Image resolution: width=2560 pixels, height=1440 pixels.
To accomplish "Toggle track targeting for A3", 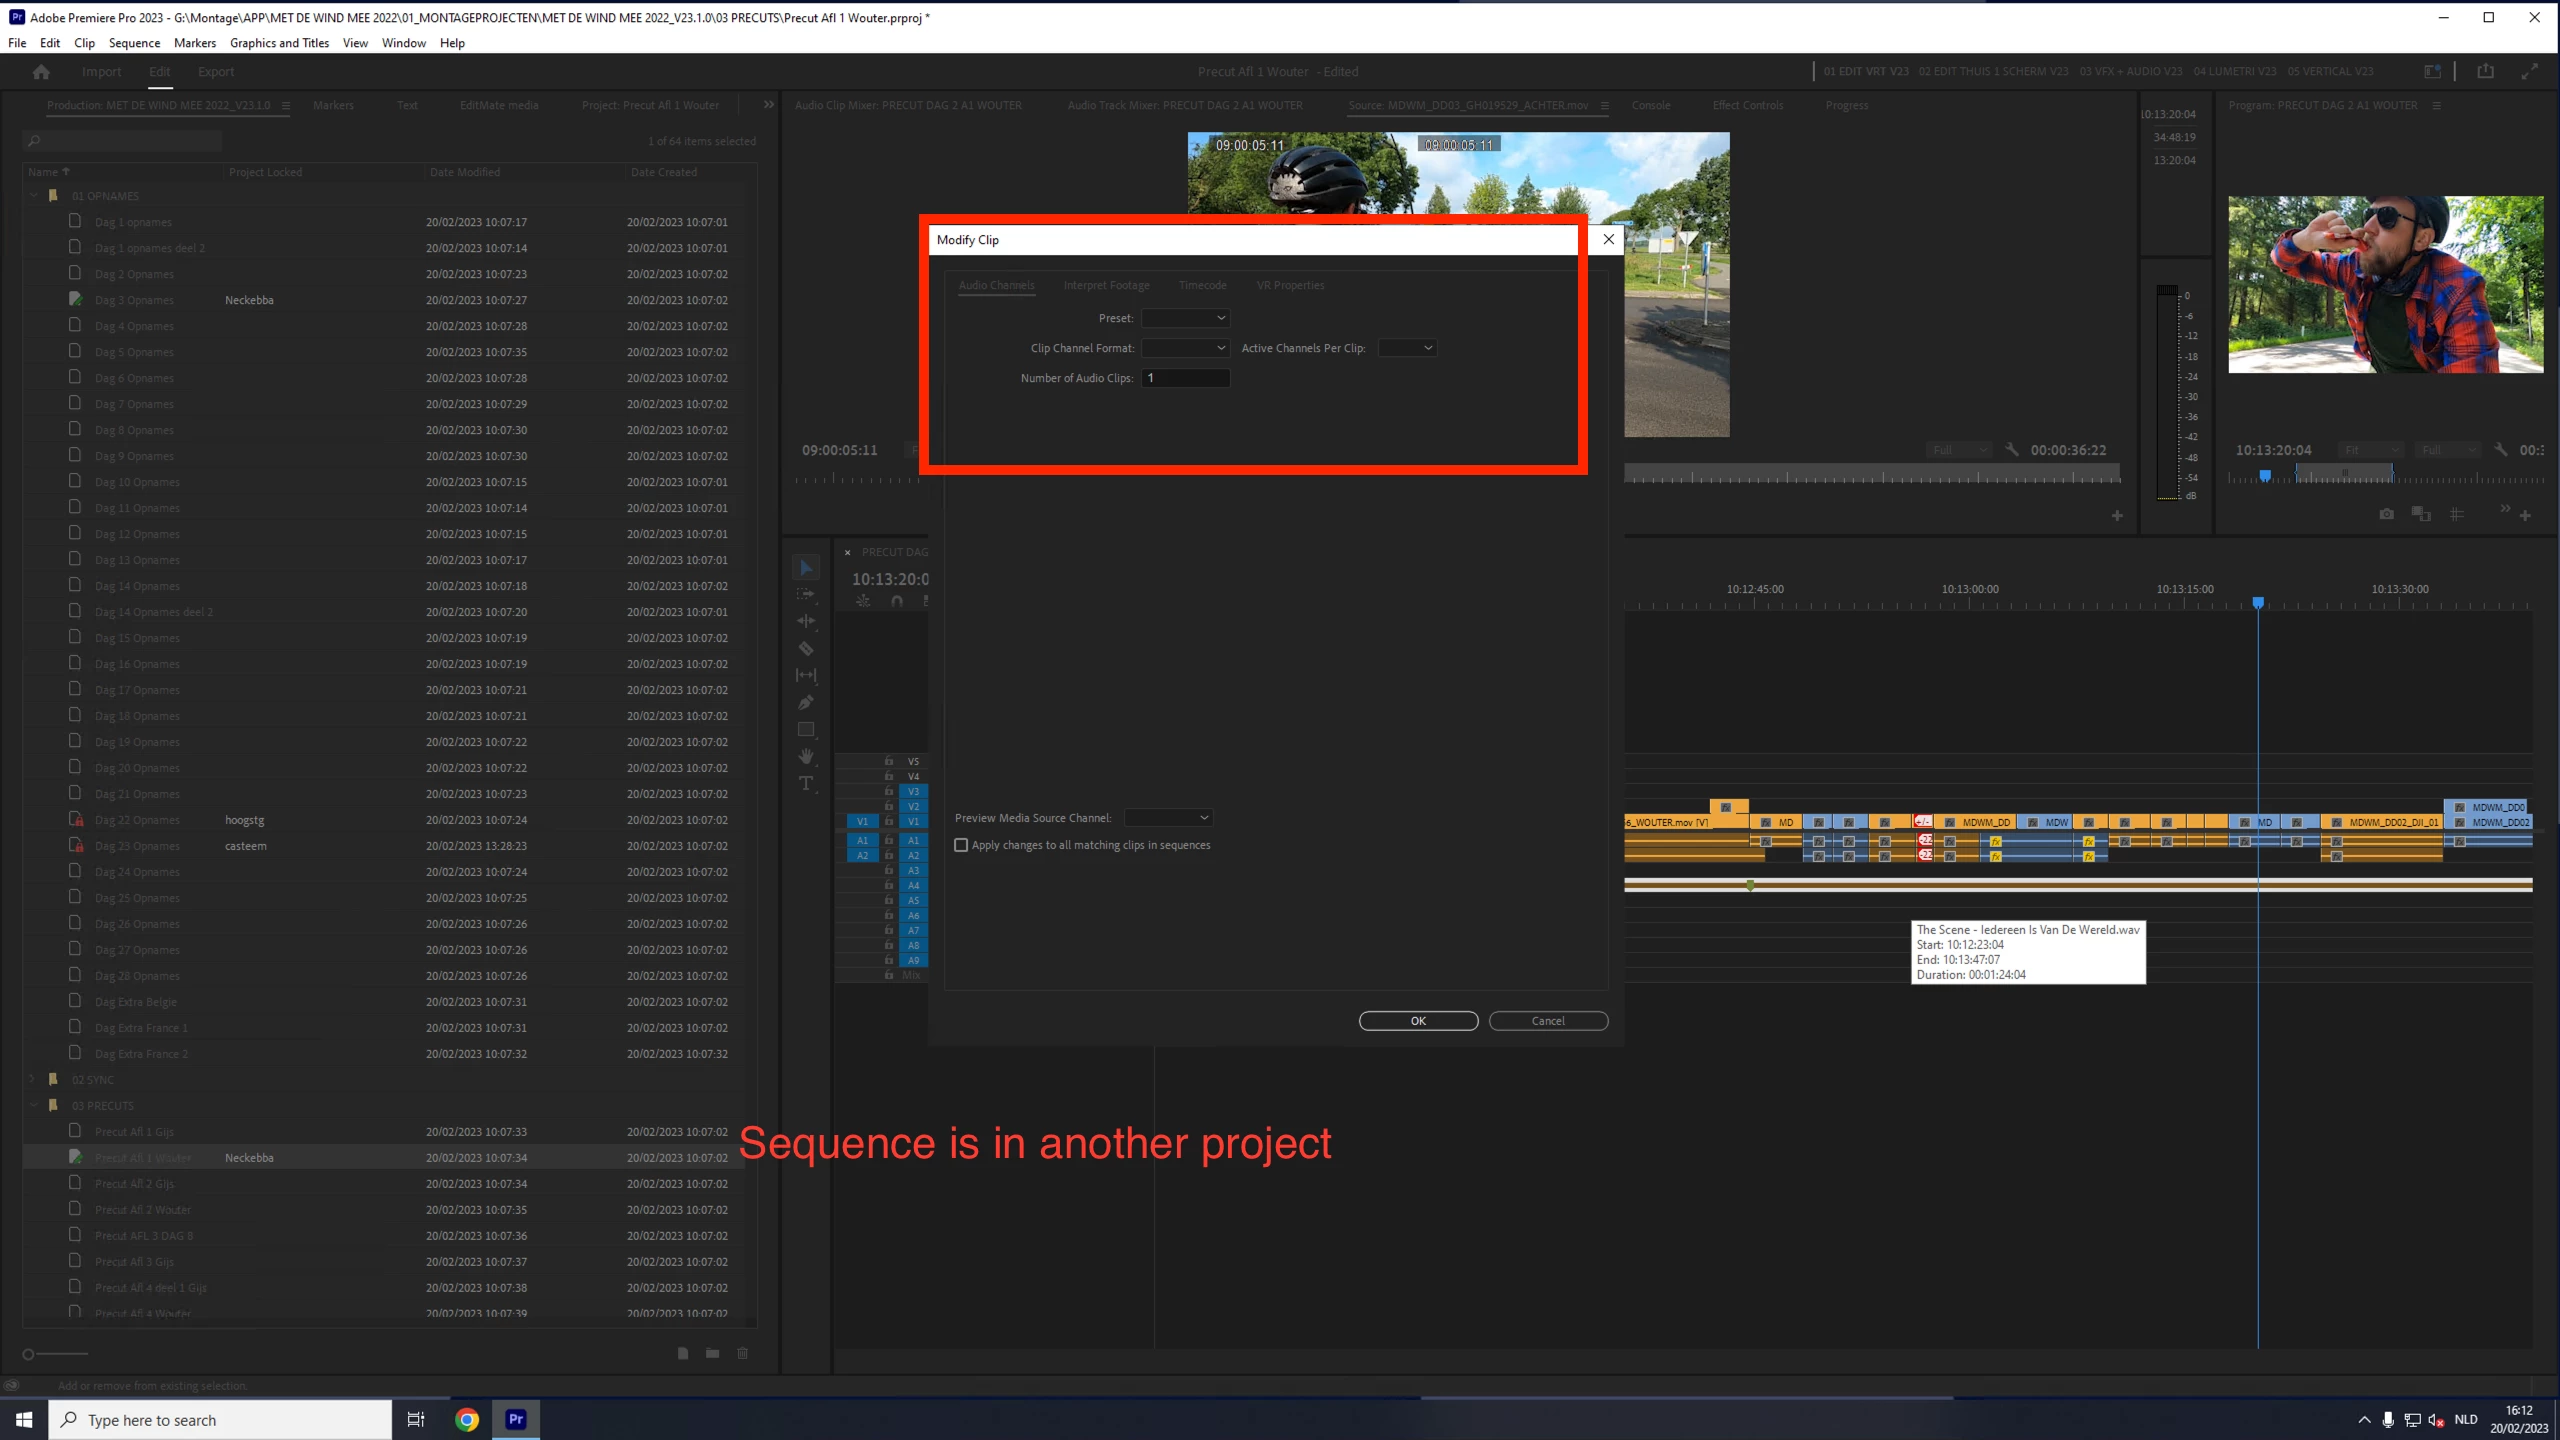I will point(913,870).
